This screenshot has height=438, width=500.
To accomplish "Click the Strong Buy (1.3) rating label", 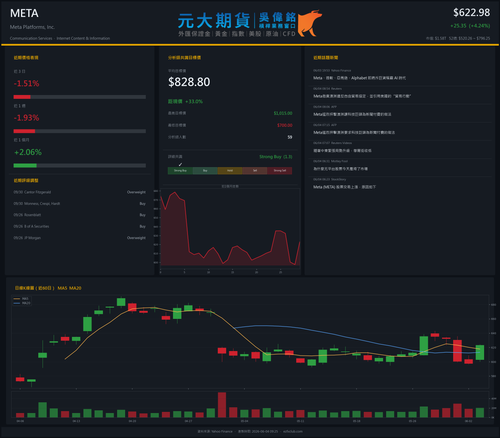I will pyautogui.click(x=276, y=157).
